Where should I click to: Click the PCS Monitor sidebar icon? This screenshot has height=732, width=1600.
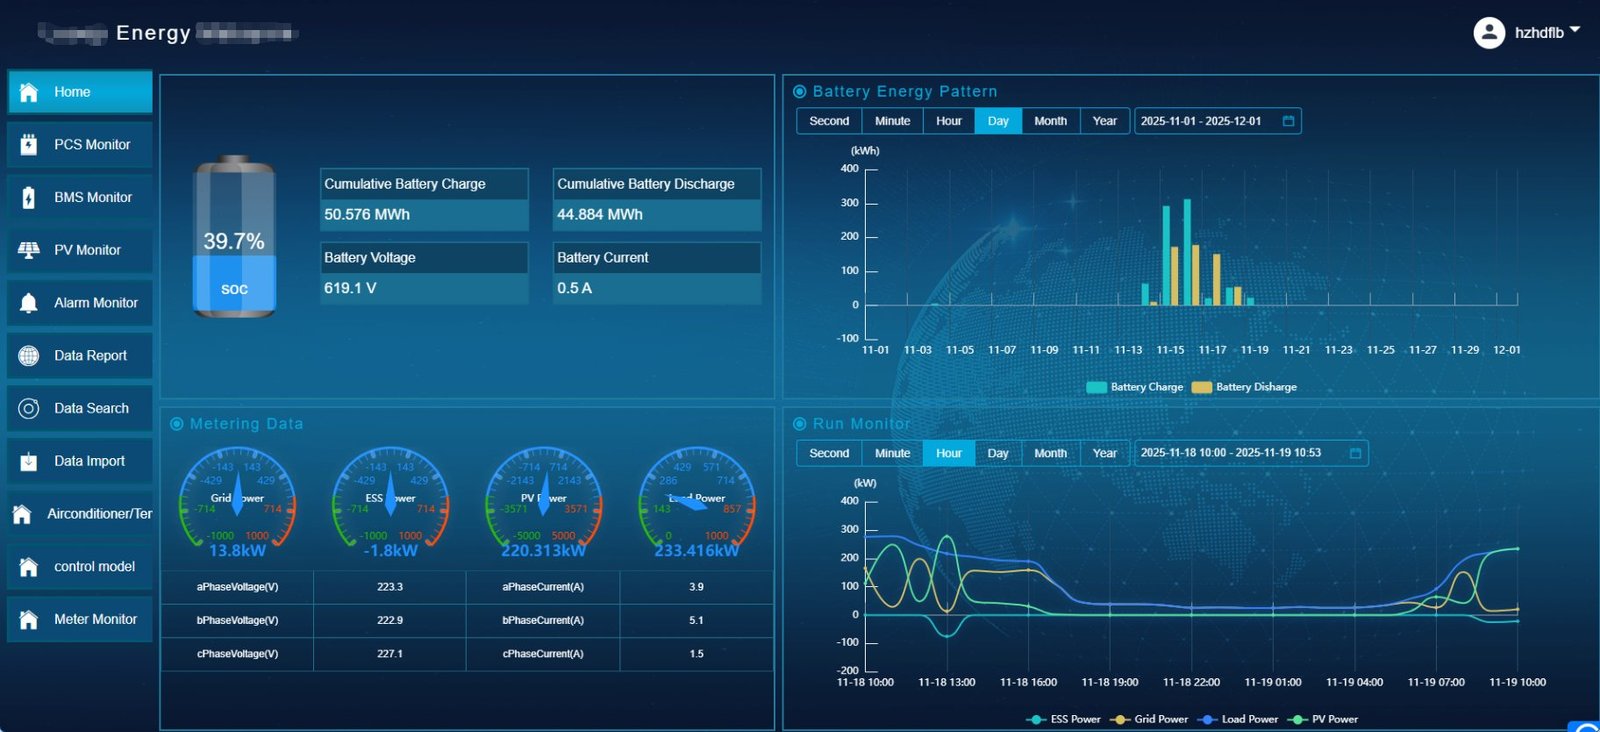pos(29,145)
